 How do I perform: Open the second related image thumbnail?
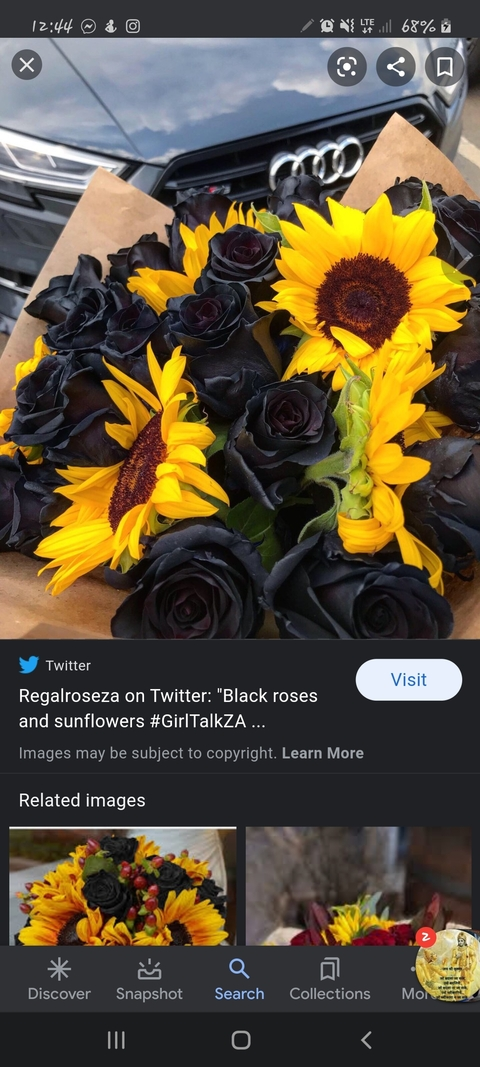359,886
